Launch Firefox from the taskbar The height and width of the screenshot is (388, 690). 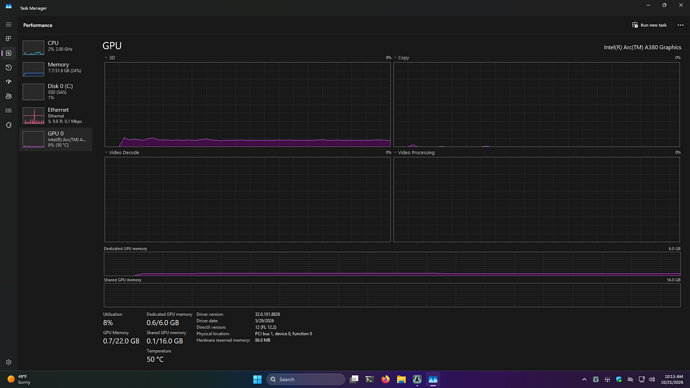[385, 379]
